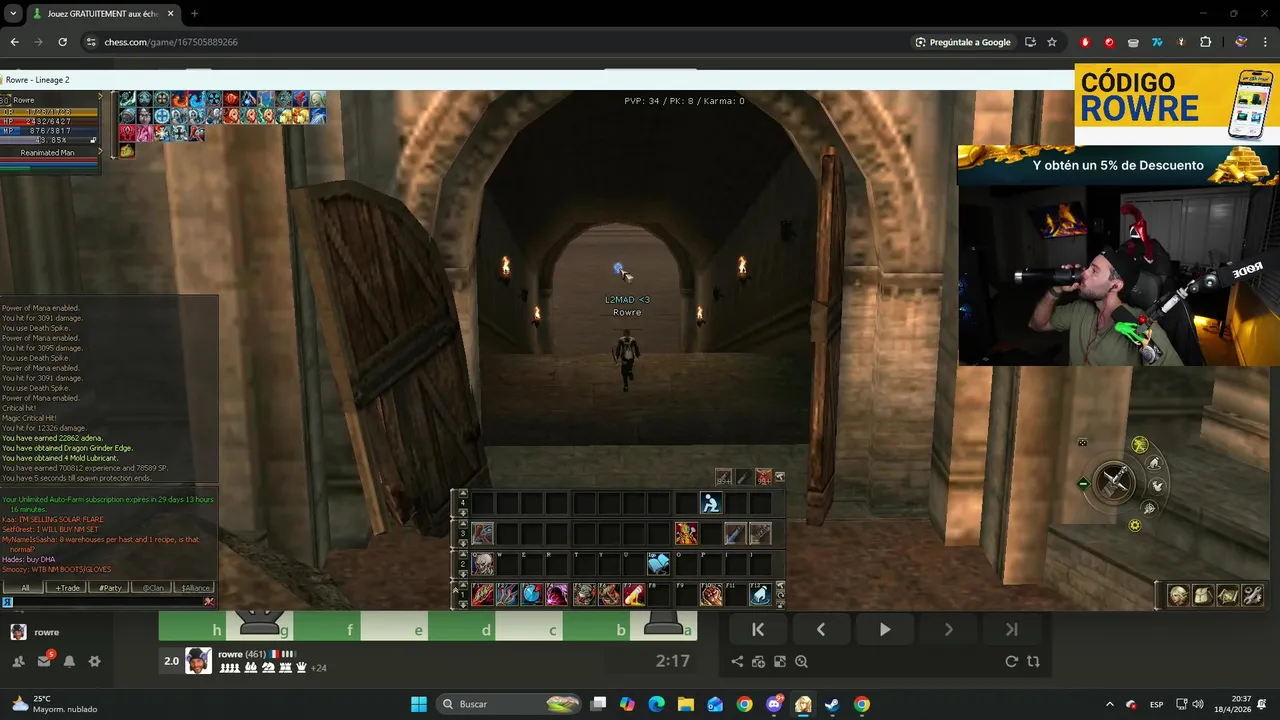The image size is (1280, 720).
Task: Reload the browser page
Action: tap(62, 42)
